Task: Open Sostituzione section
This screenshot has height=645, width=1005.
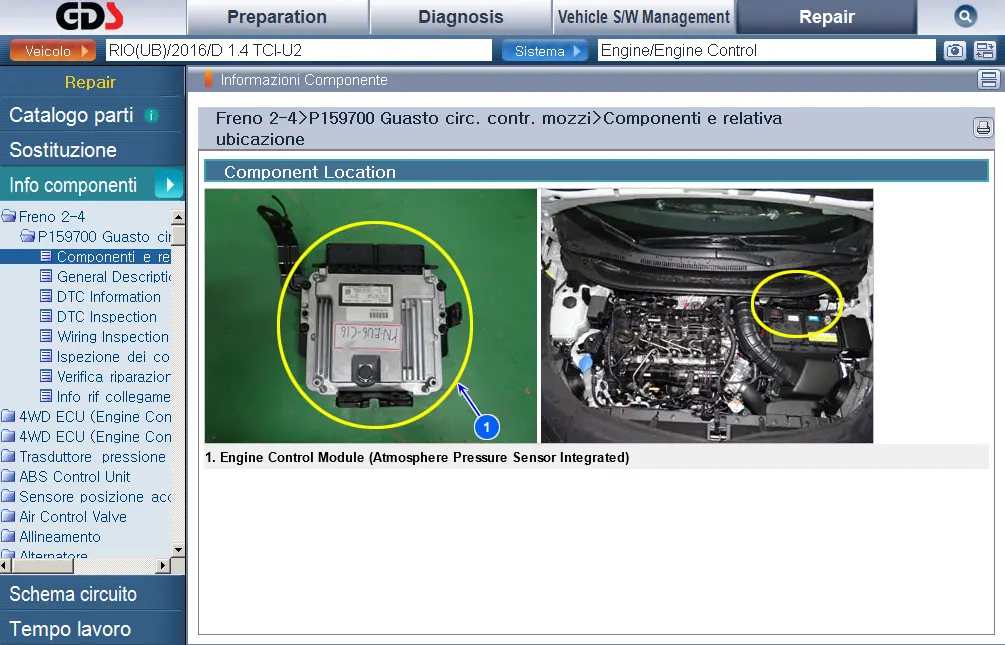Action: (x=63, y=150)
